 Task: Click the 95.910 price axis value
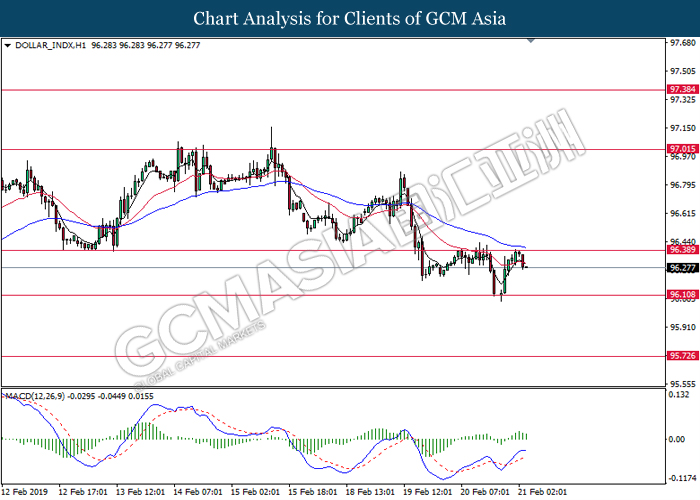(x=683, y=327)
